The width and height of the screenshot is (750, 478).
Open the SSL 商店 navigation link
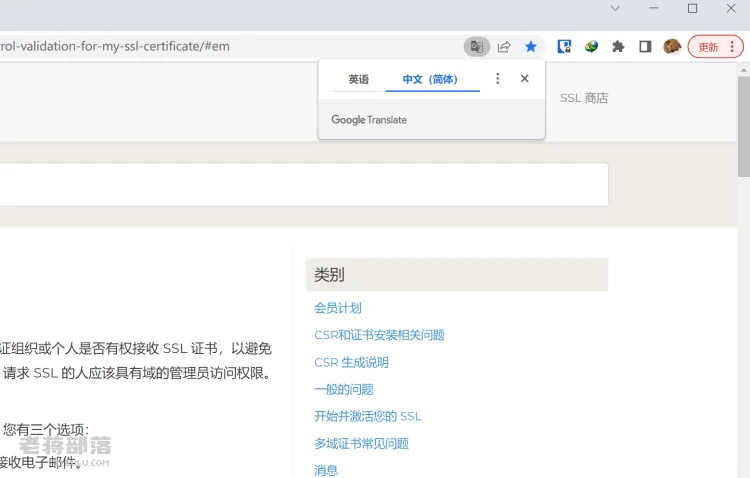tap(584, 98)
